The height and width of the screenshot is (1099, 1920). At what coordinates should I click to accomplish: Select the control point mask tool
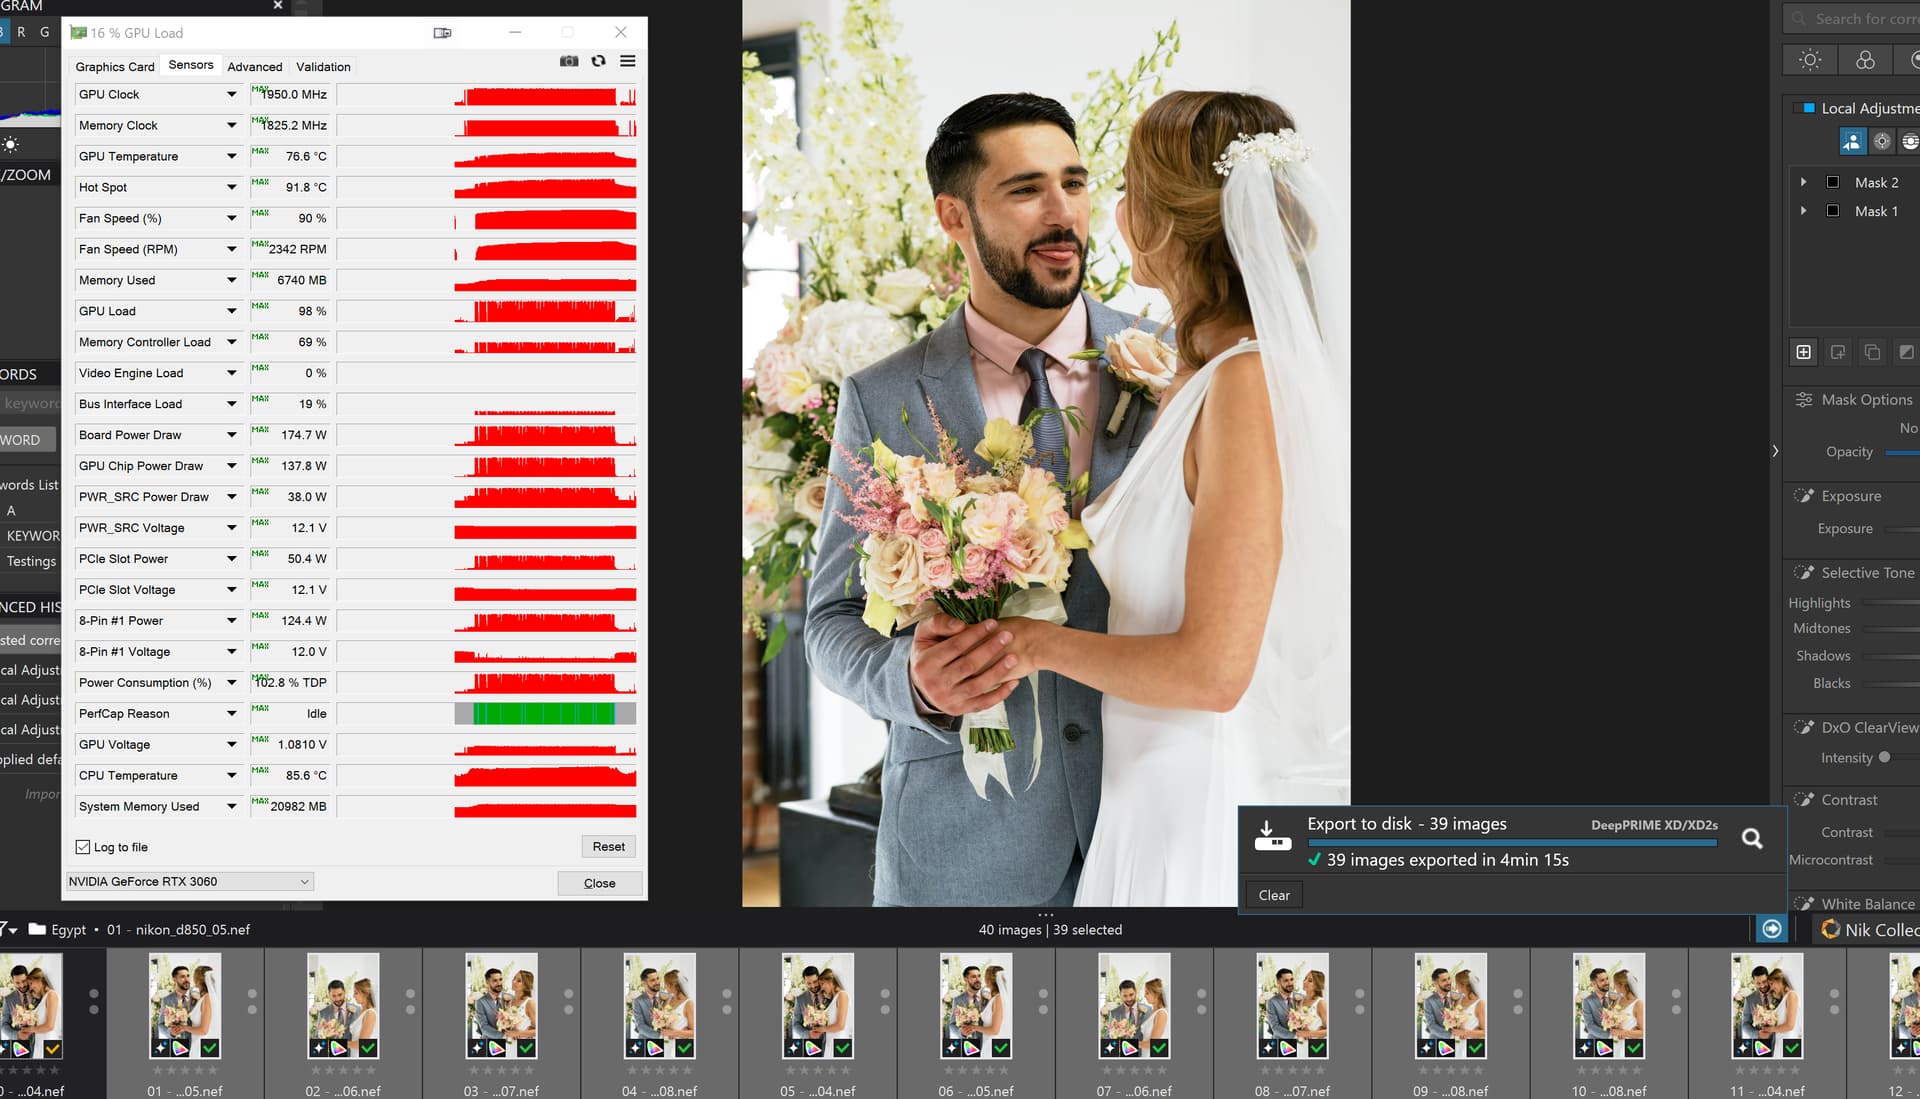click(1882, 142)
